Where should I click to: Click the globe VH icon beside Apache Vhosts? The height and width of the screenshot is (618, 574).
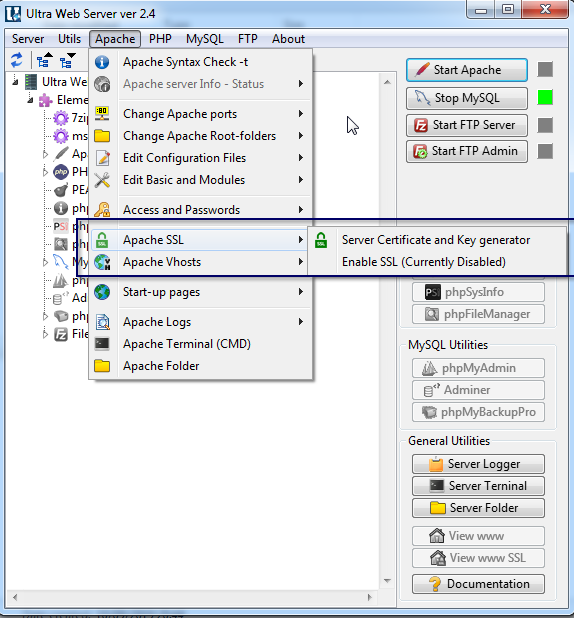point(102,262)
